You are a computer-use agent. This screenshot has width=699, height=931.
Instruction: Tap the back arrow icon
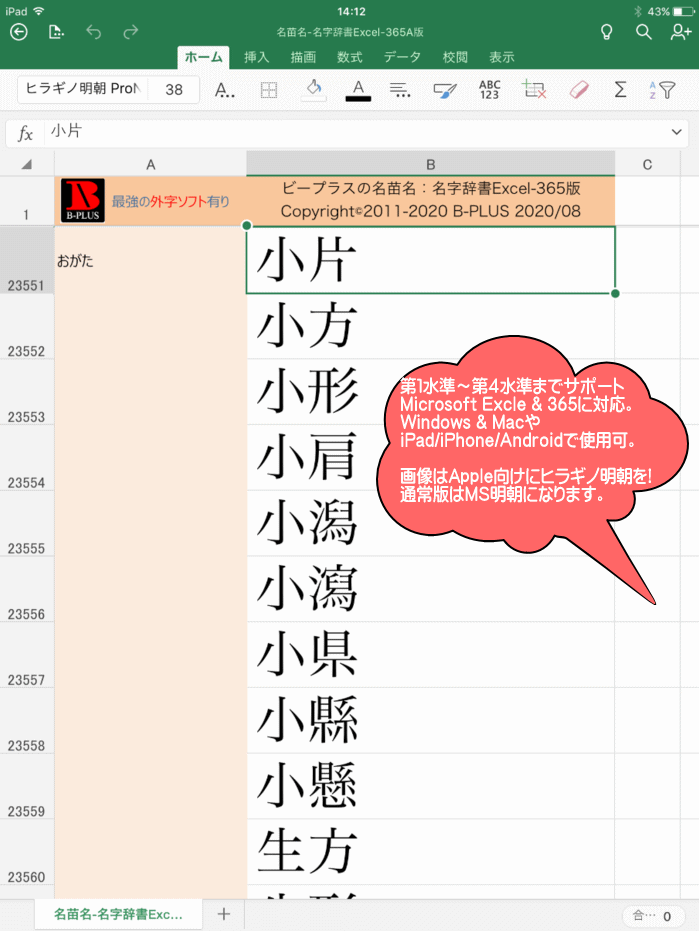tap(19, 32)
